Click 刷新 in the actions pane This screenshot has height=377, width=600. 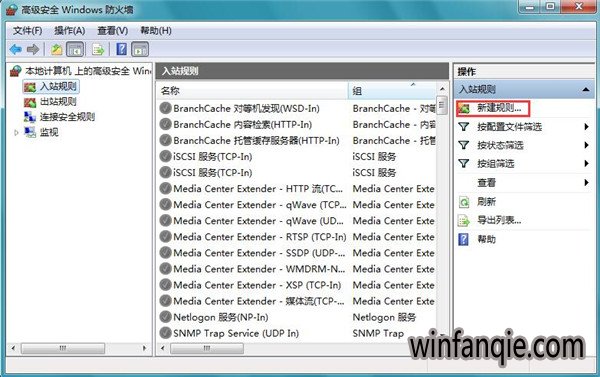[x=486, y=202]
